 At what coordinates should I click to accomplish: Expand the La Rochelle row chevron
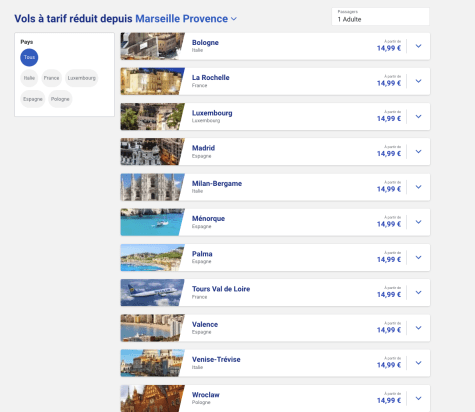(x=419, y=81)
